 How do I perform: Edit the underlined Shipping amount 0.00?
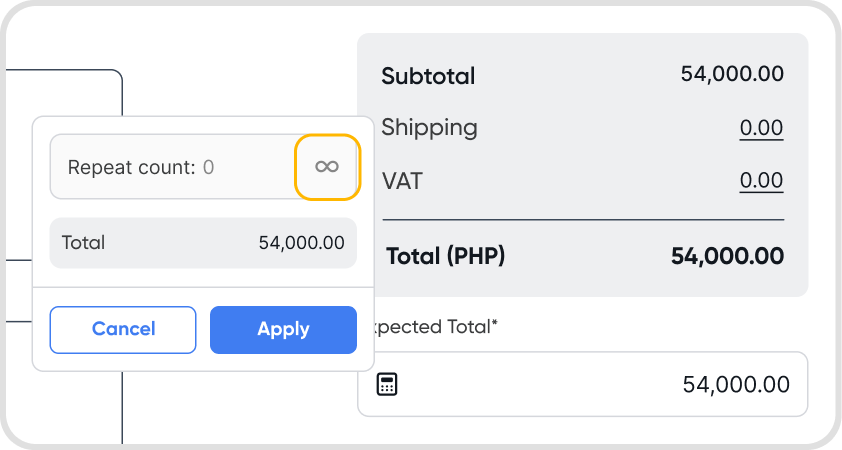pos(761,128)
